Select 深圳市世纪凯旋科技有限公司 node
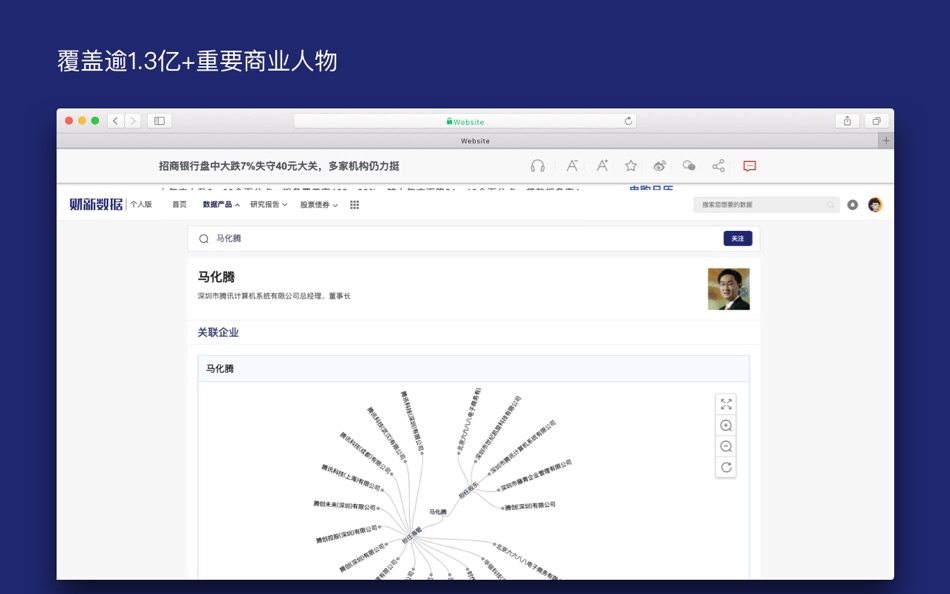This screenshot has width=950, height=594. click(497, 427)
